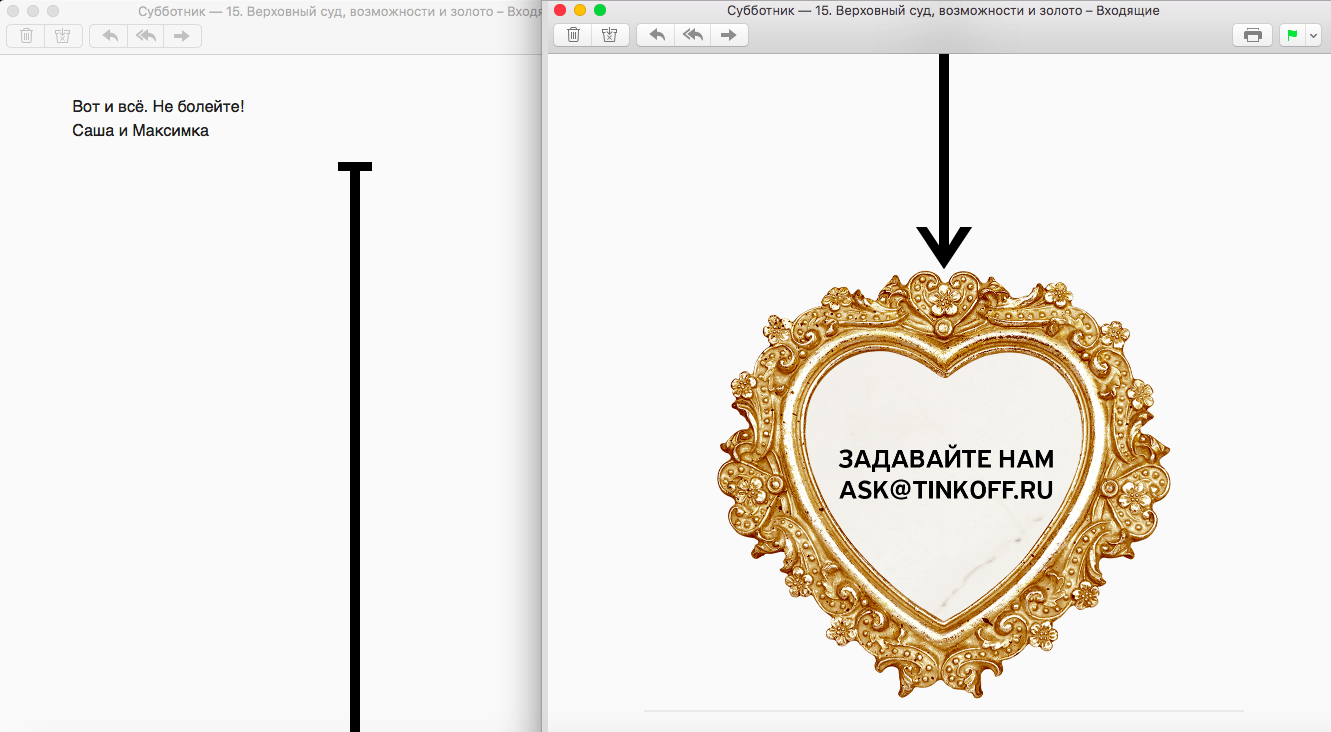Delete message in background Mail window
The image size is (1331, 732).
(x=26, y=36)
